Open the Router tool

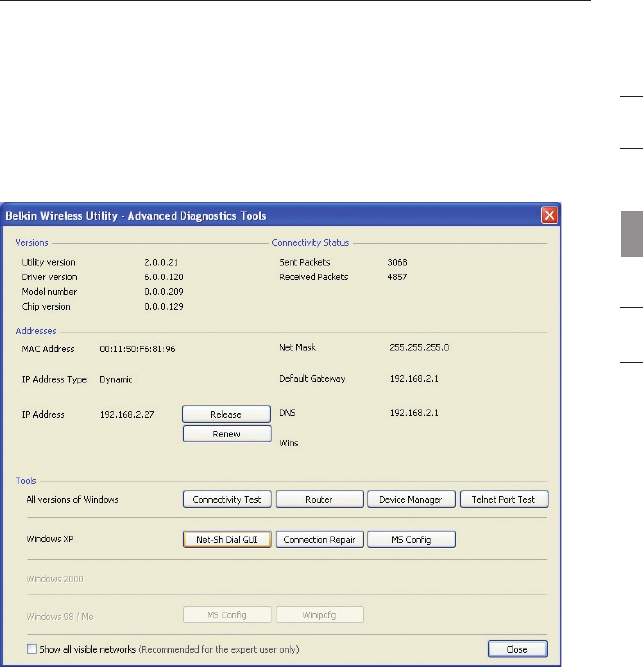[319, 499]
